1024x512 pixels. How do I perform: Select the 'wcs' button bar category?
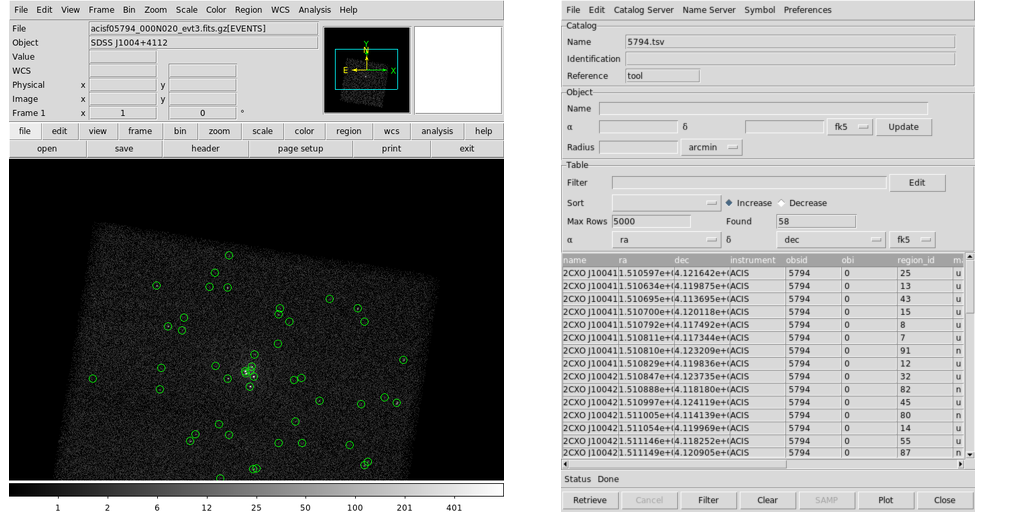pos(391,131)
